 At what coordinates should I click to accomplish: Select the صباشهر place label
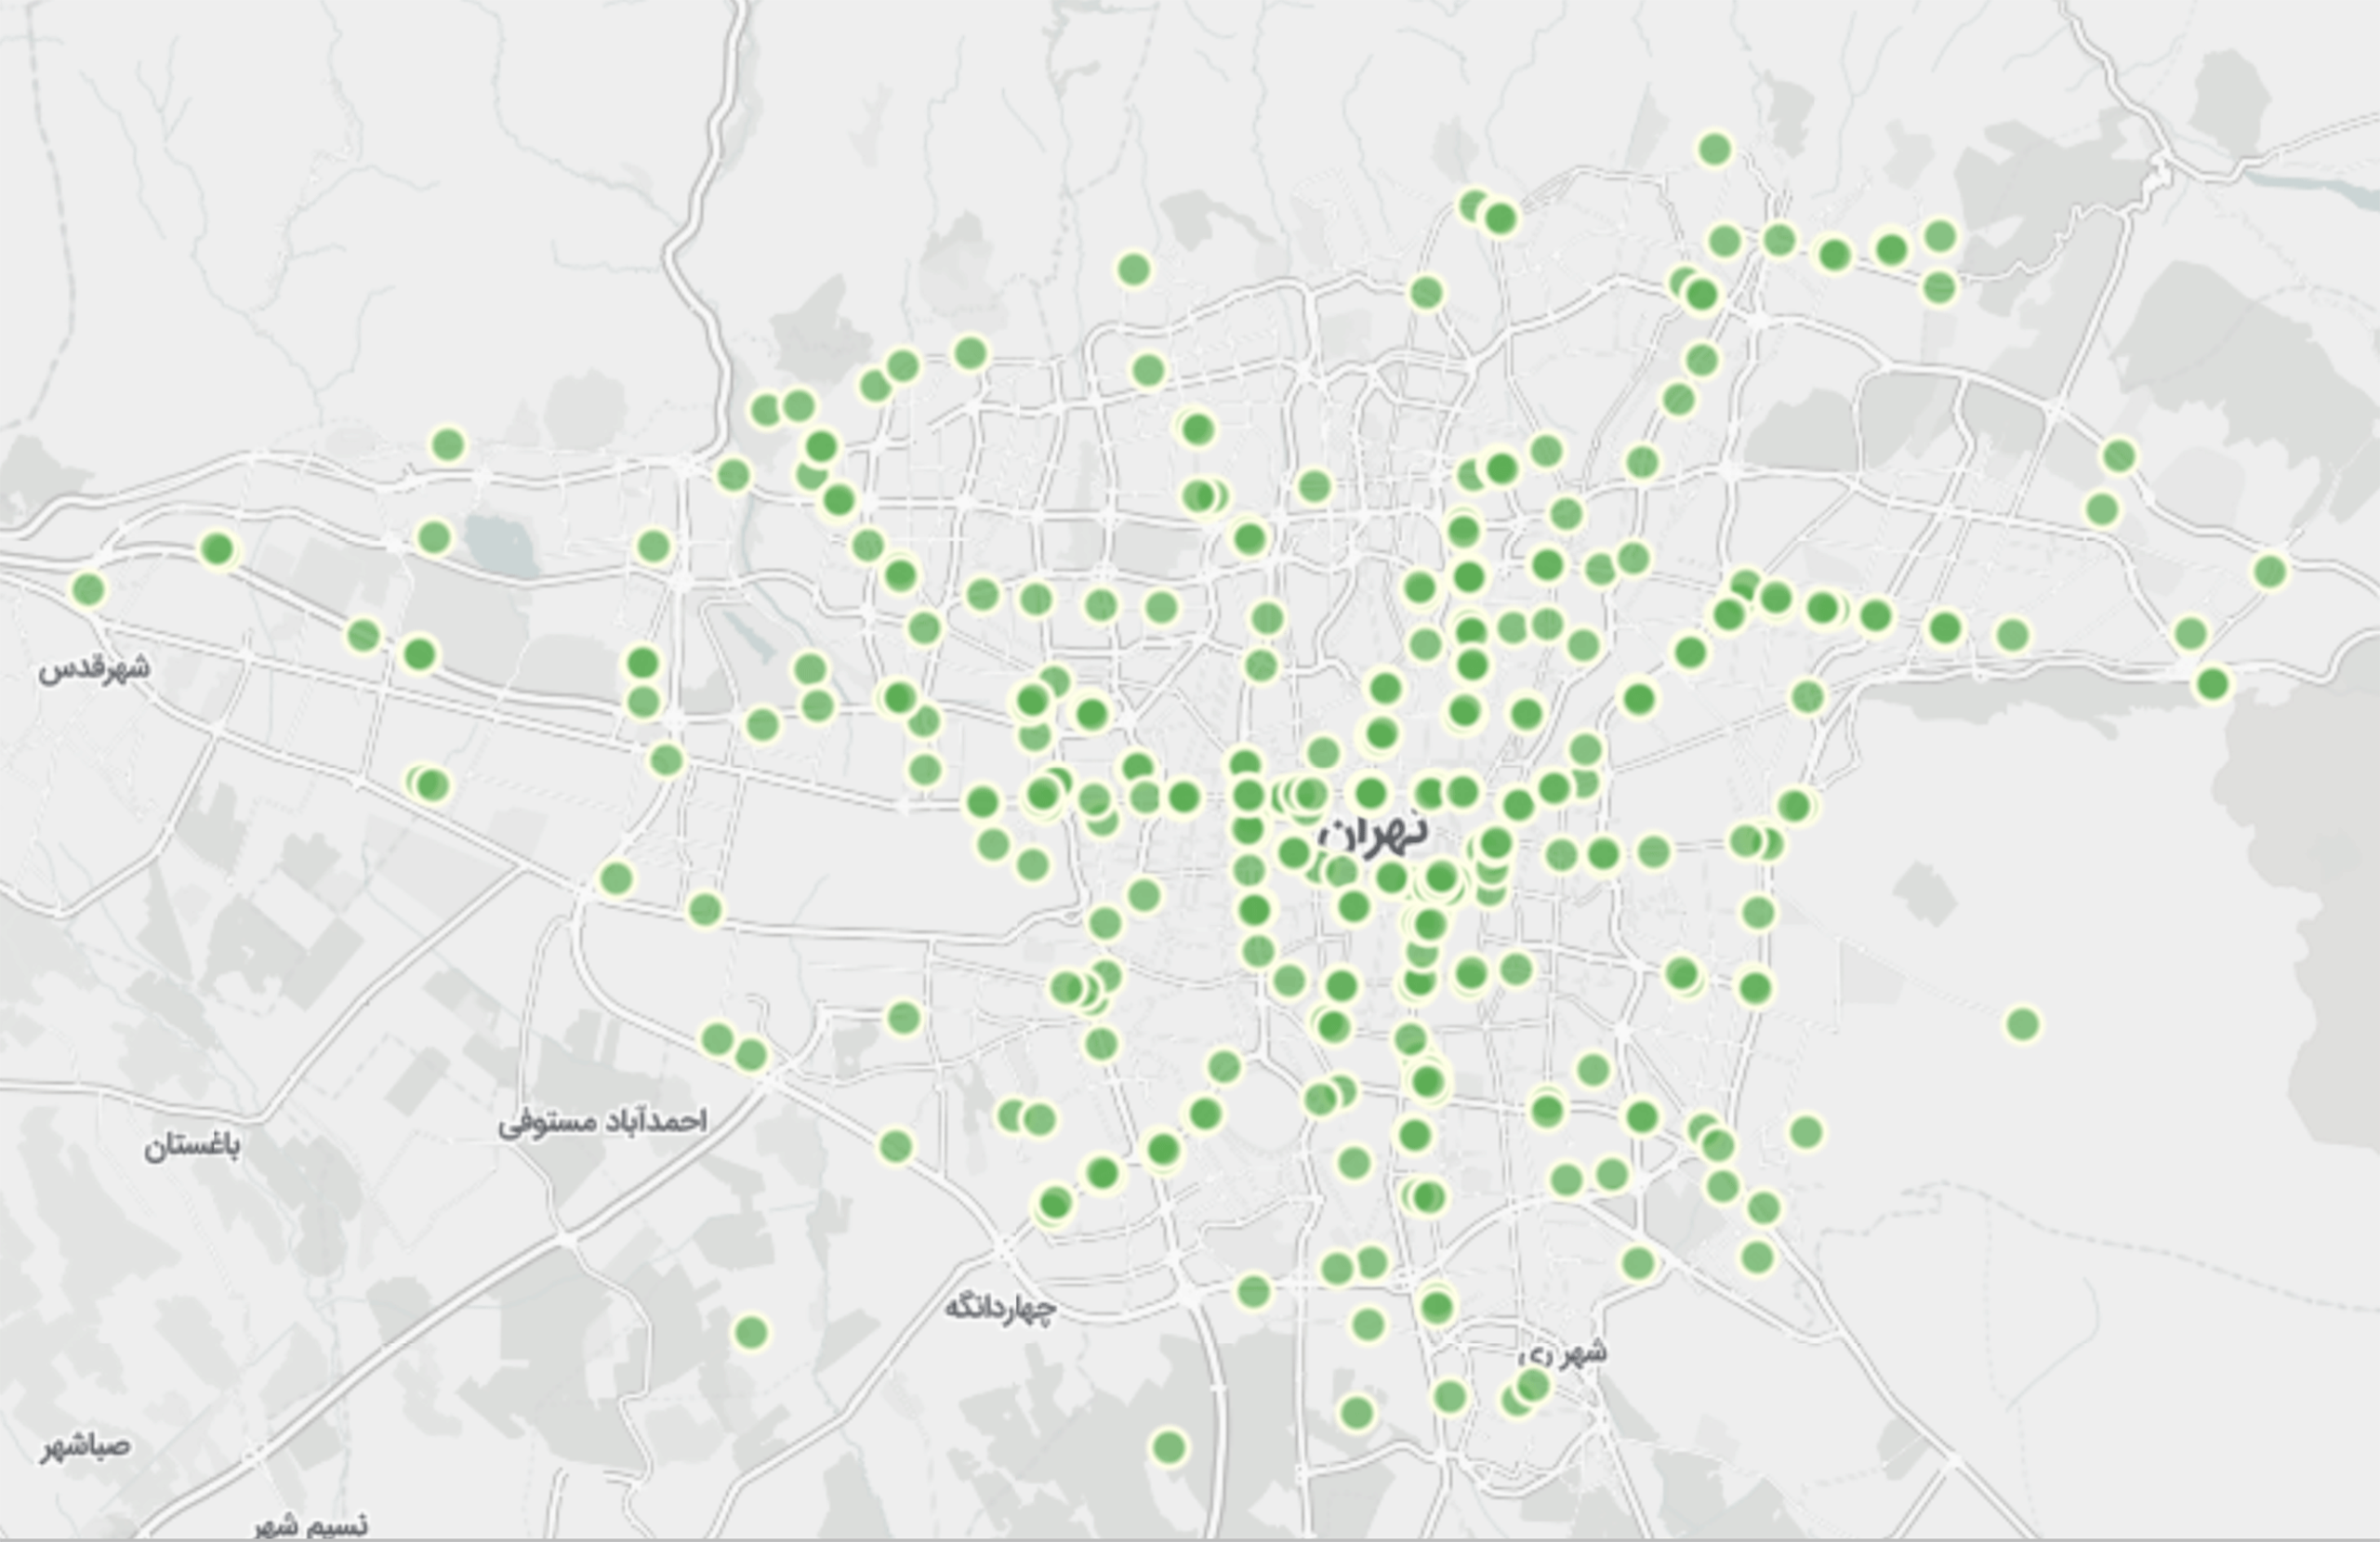[85, 1446]
